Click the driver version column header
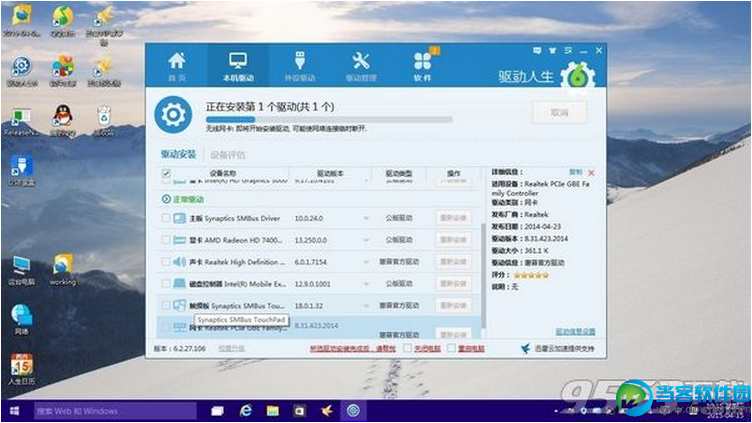The image size is (752, 423). point(330,173)
